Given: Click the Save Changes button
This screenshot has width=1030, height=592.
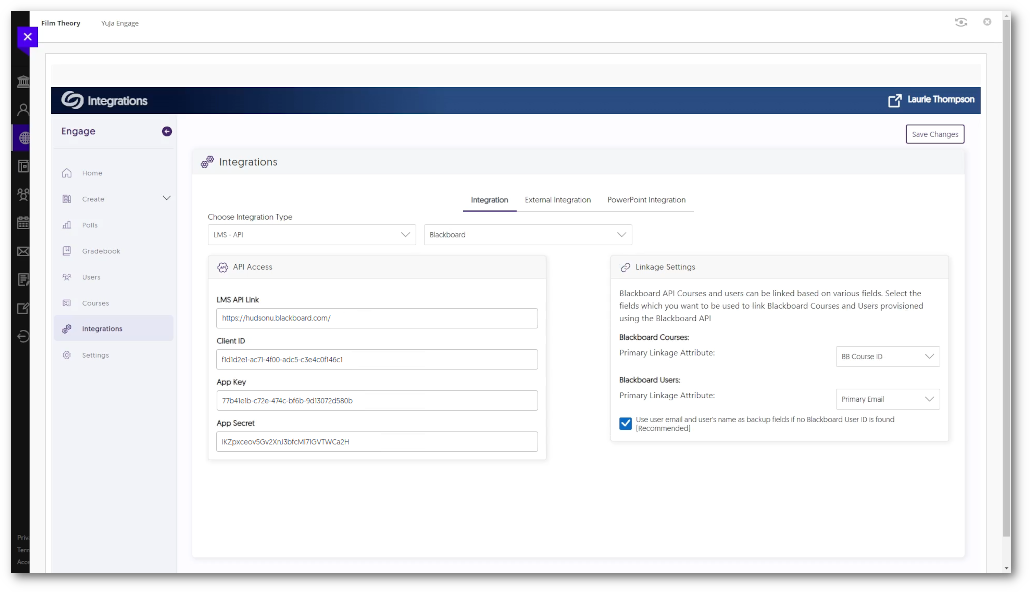Looking at the screenshot, I should click(x=935, y=134).
